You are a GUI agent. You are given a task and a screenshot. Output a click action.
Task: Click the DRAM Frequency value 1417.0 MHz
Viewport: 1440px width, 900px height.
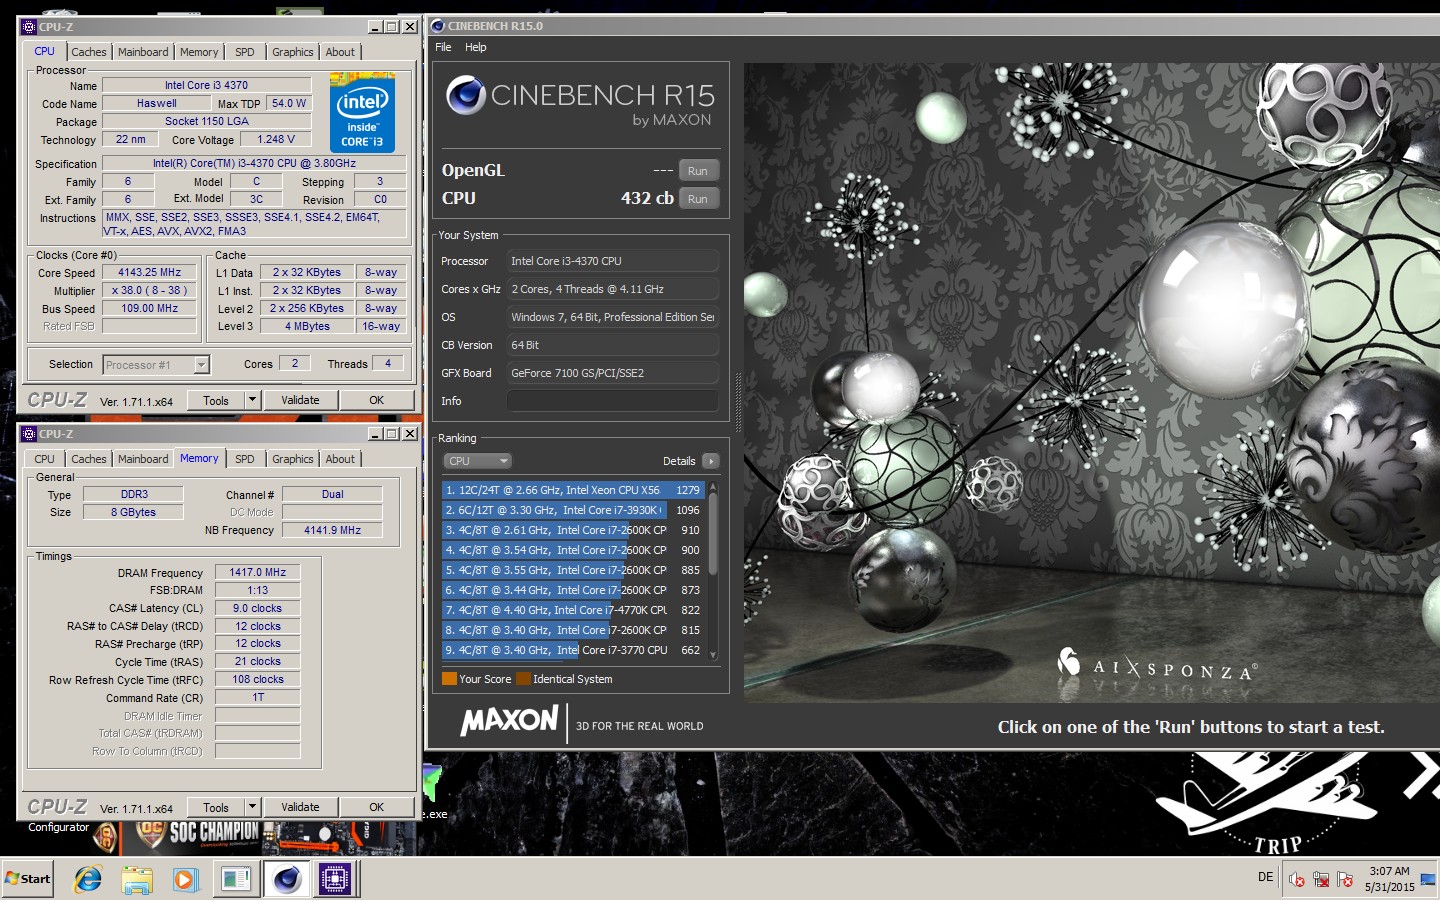[x=257, y=572]
